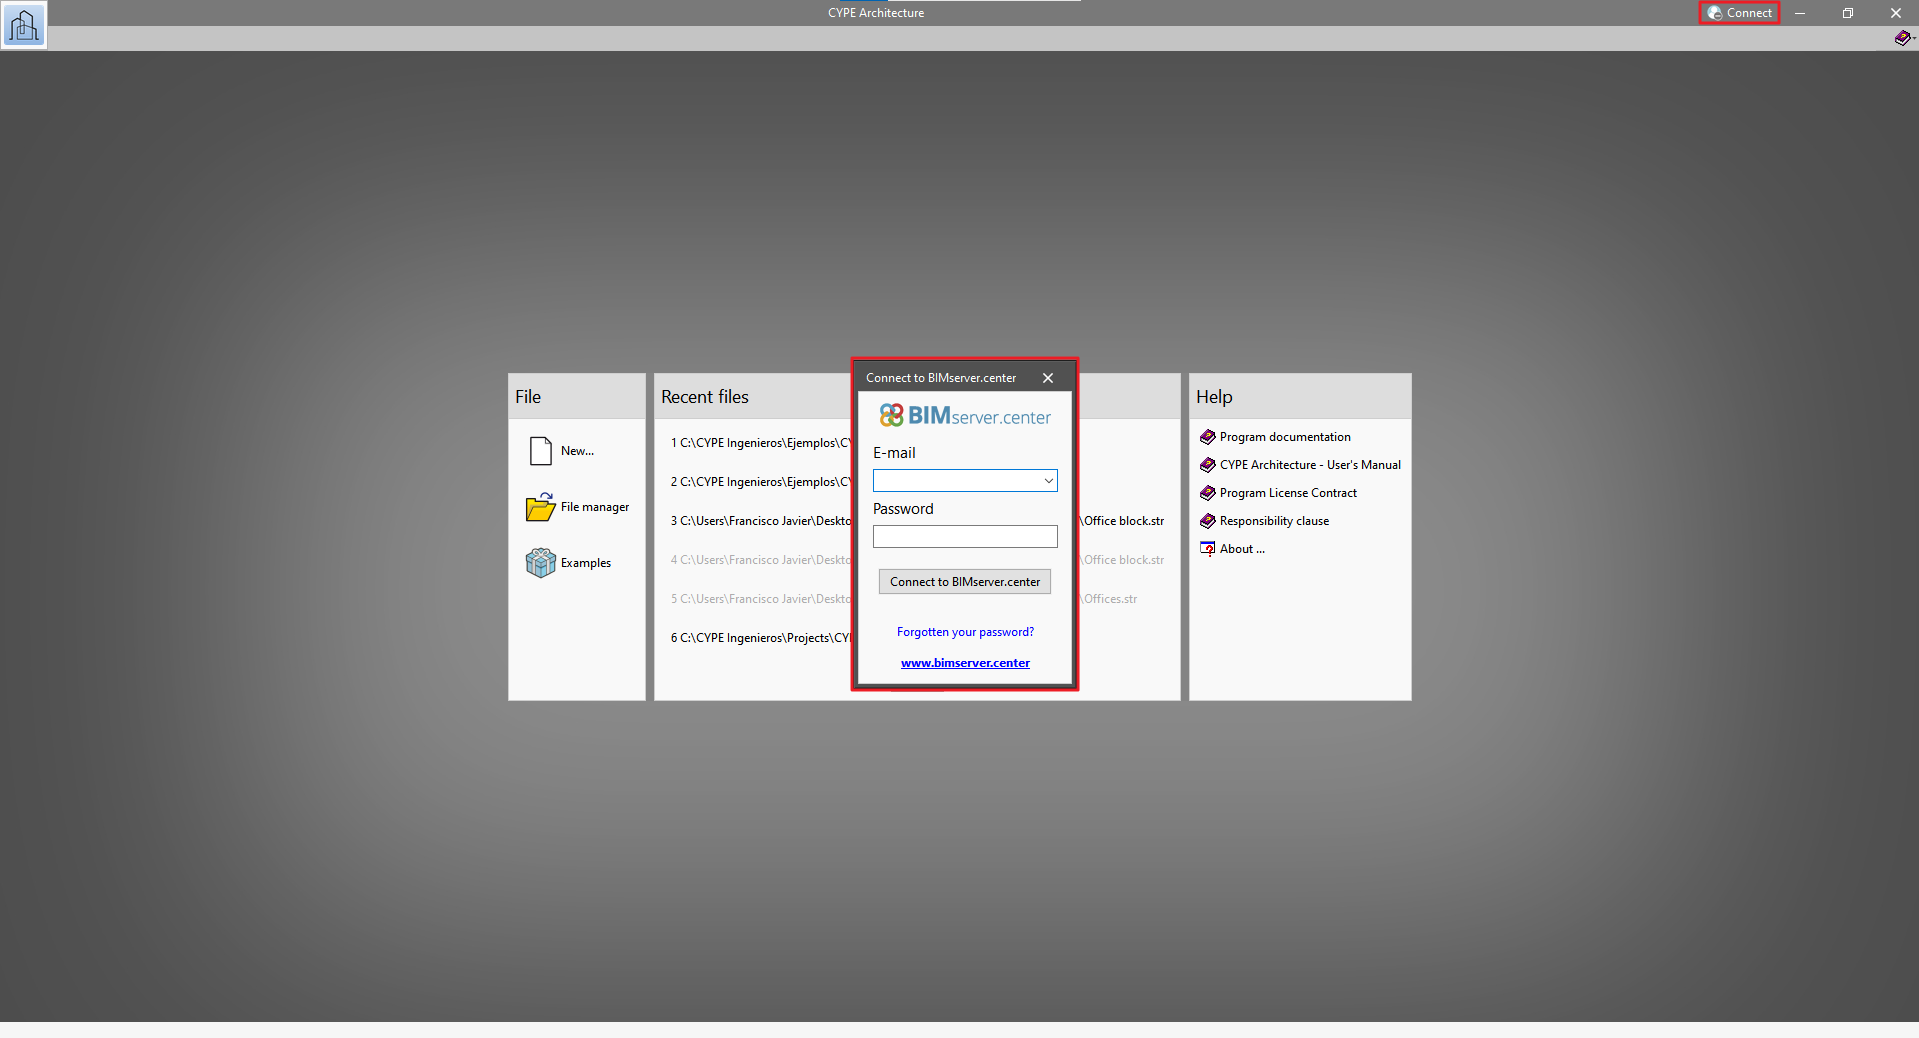
Task: Click help book icon in top-right toolbar
Action: click(1901, 38)
